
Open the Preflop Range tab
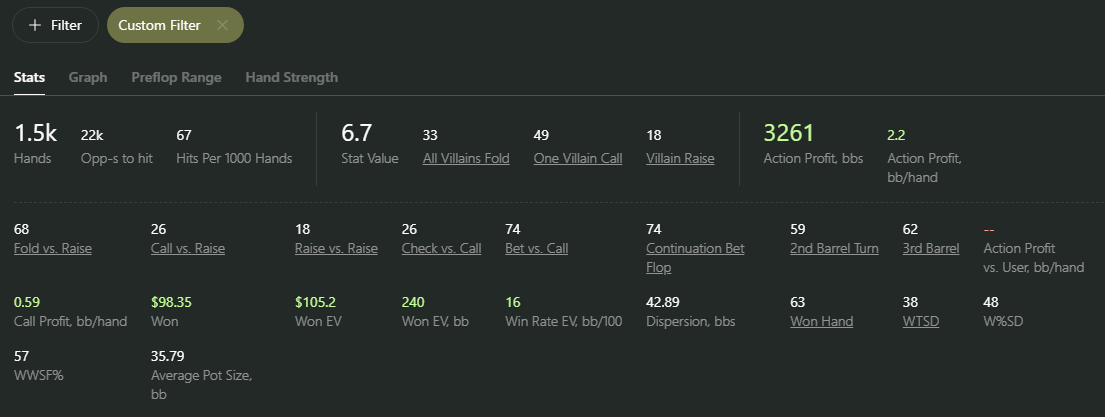point(176,77)
